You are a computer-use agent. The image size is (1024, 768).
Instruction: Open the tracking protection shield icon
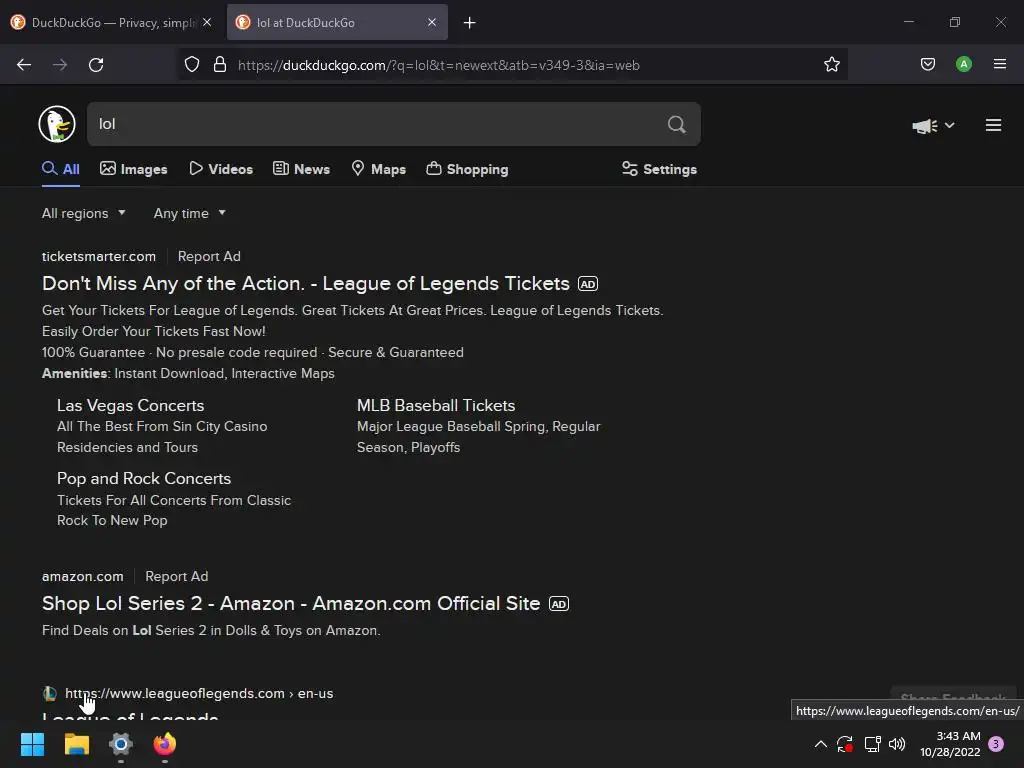pos(191,65)
